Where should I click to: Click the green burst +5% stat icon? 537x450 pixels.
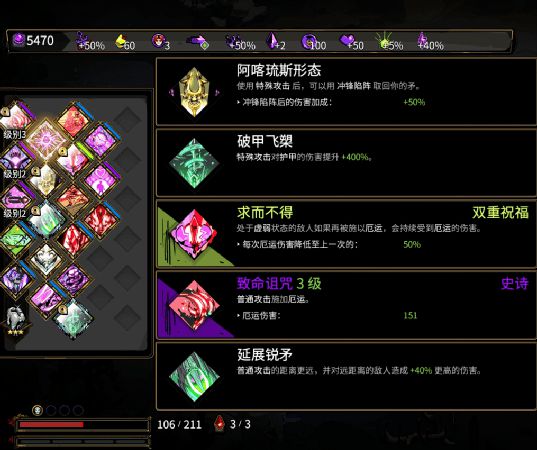tap(384, 40)
